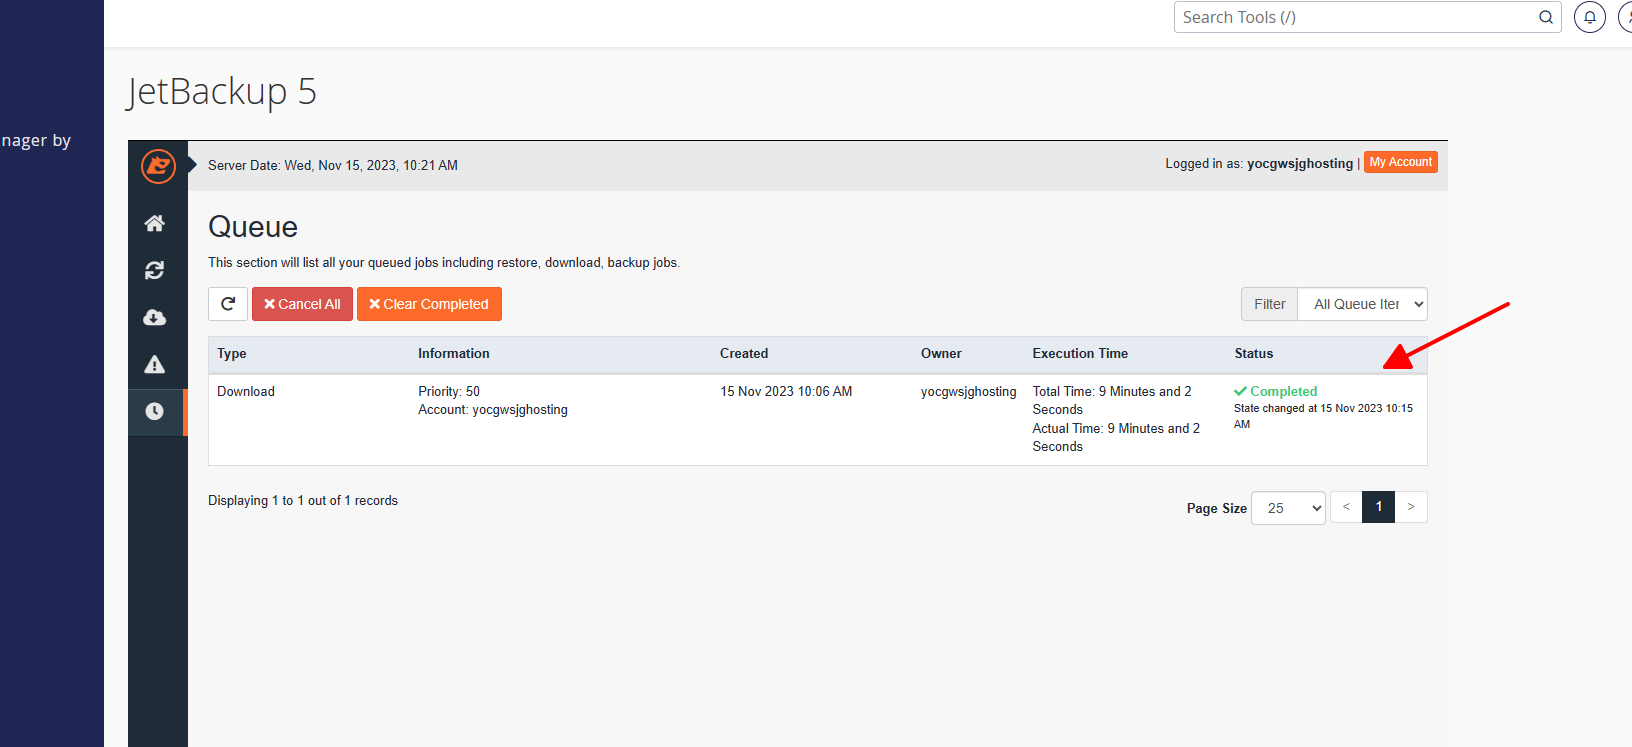Click the Created column header
Screen dimensions: 1632x747
click(744, 354)
